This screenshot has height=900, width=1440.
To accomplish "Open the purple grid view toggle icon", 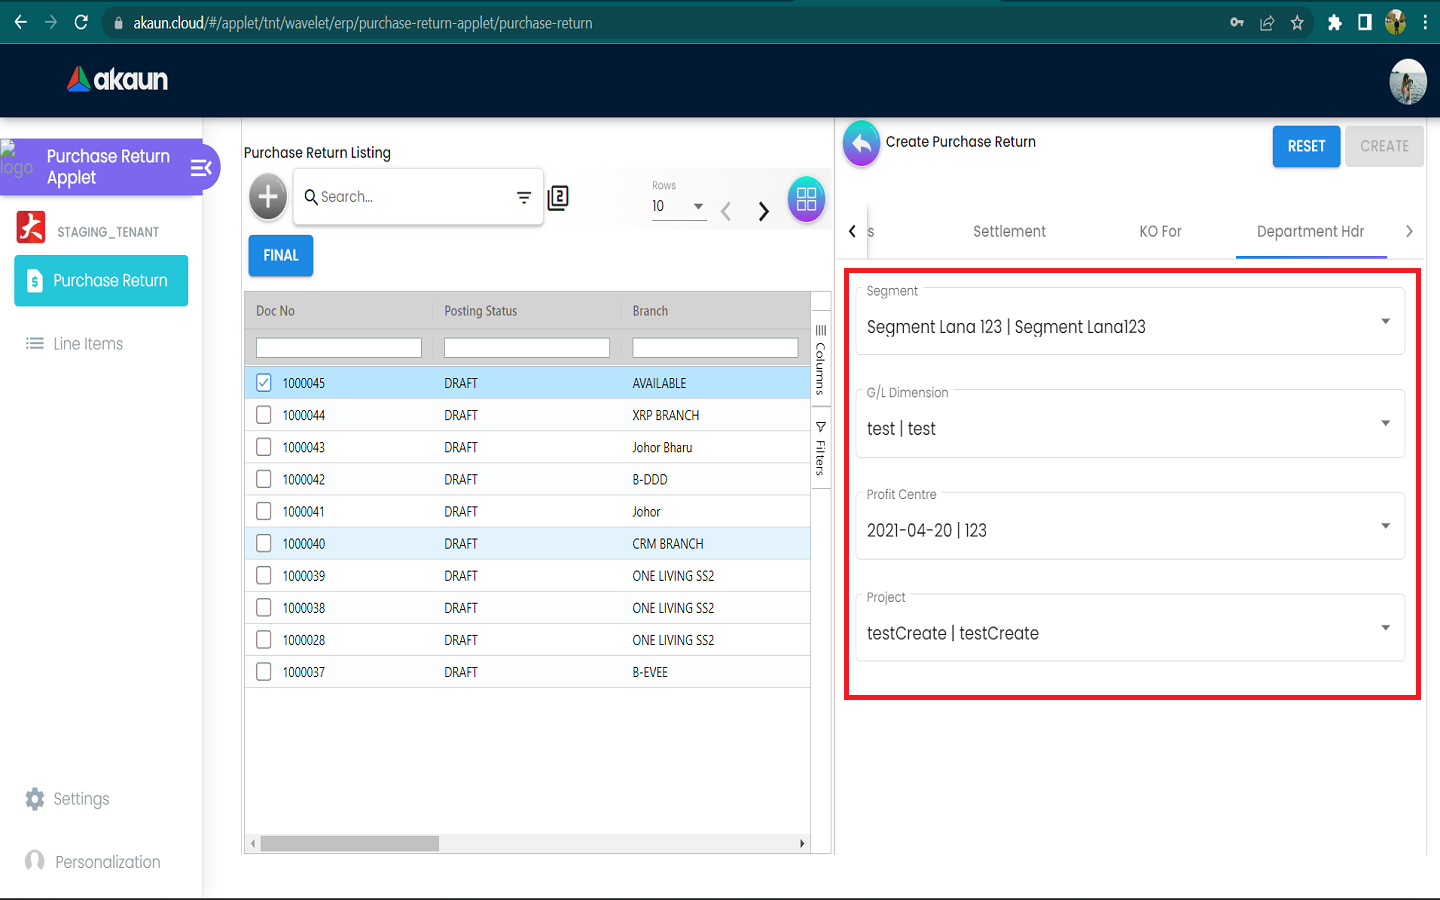I will click(x=806, y=199).
